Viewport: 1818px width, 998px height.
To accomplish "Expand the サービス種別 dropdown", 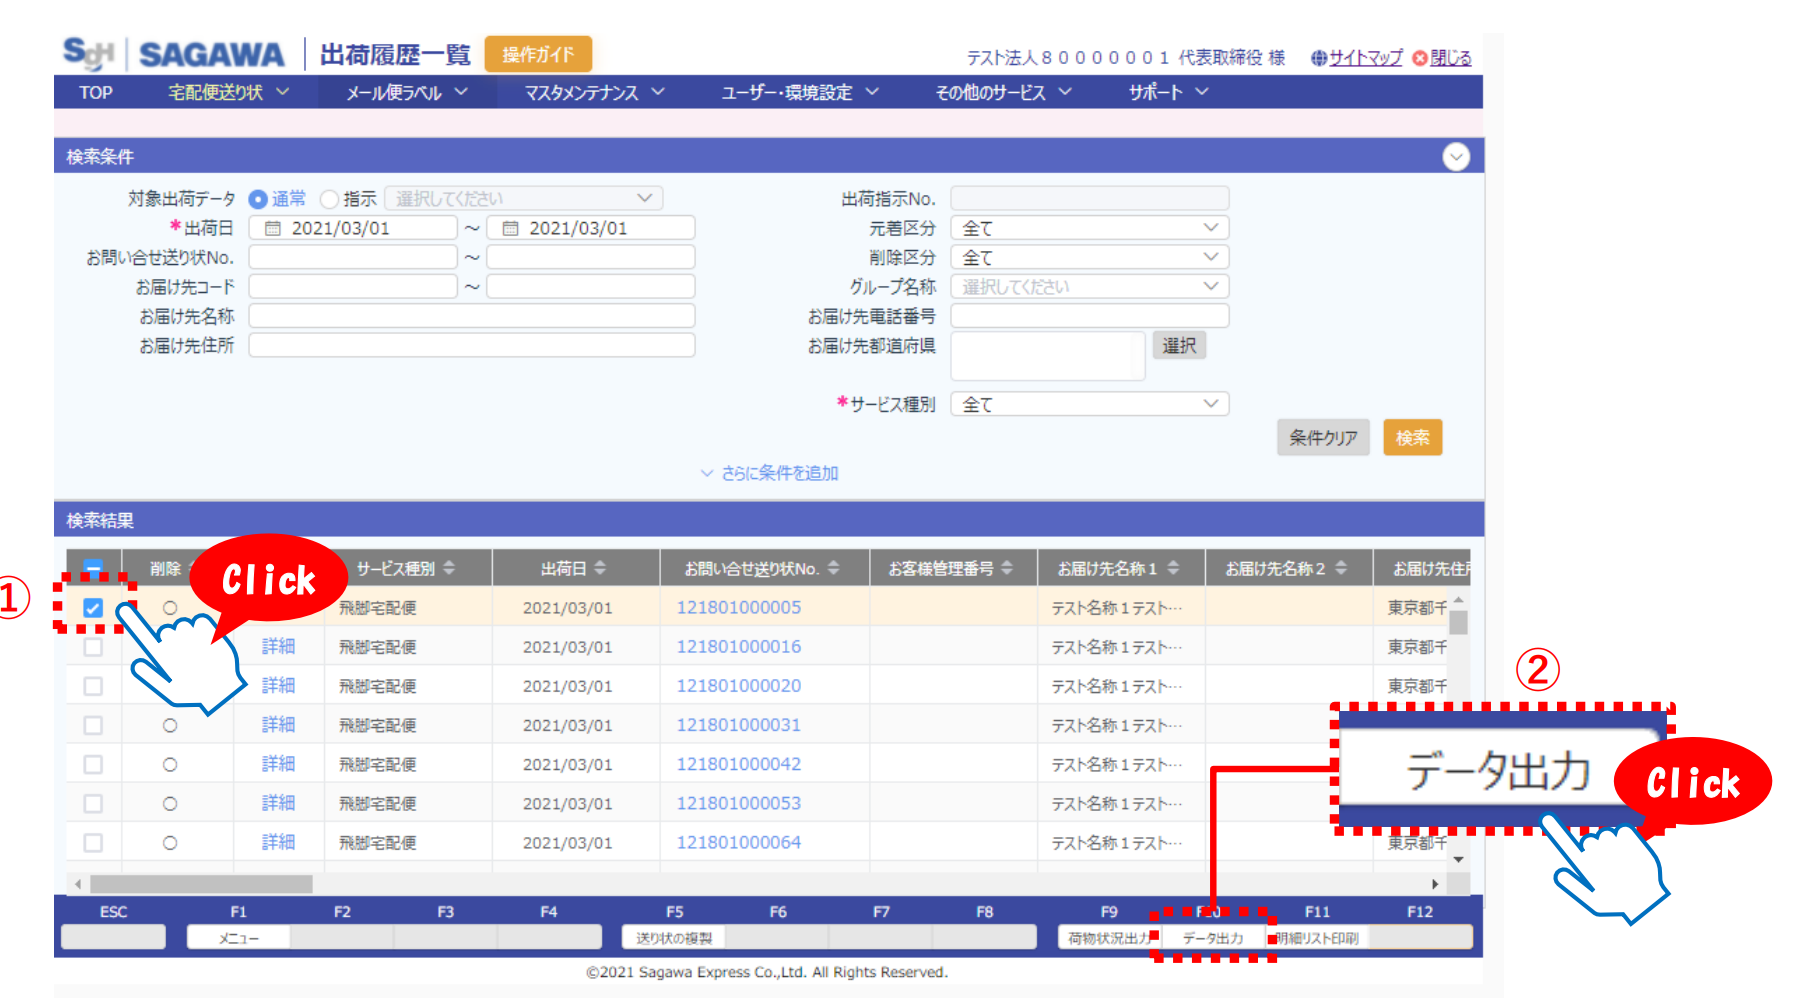I will point(1089,404).
